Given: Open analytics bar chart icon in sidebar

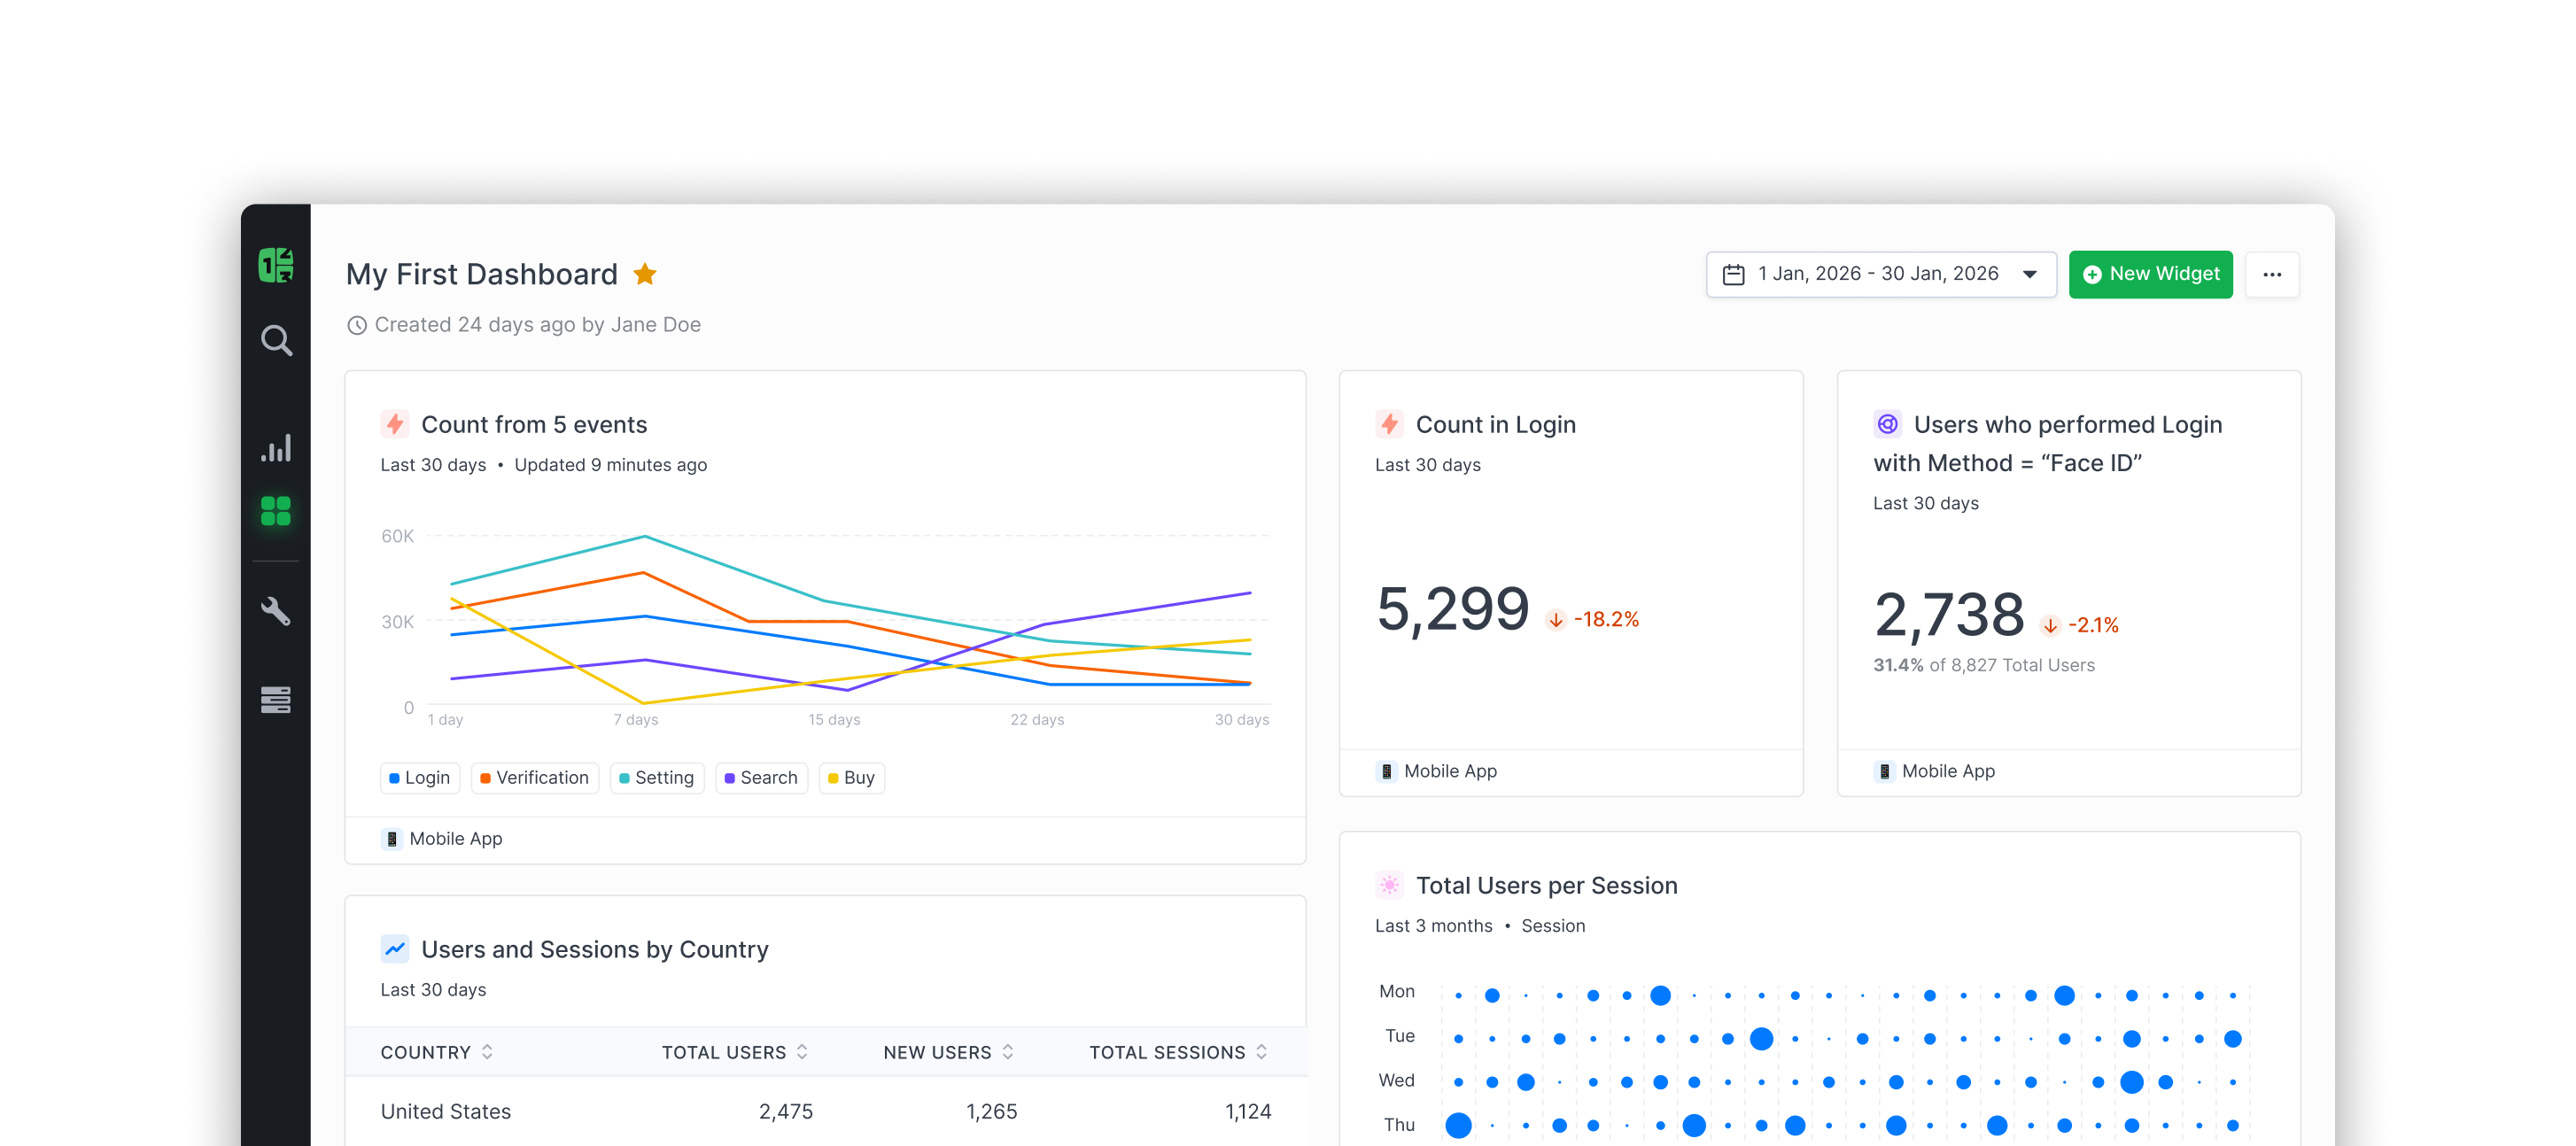Looking at the screenshot, I should 276,447.
